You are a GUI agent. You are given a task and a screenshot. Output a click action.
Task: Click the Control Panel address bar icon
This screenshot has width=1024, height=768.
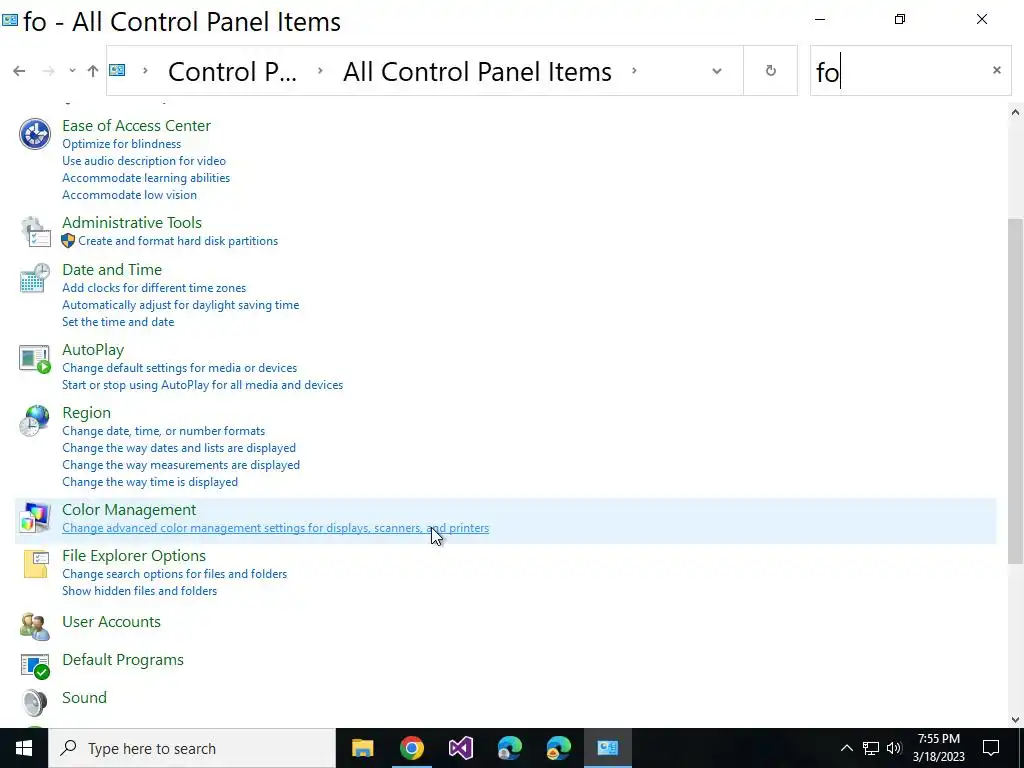117,71
